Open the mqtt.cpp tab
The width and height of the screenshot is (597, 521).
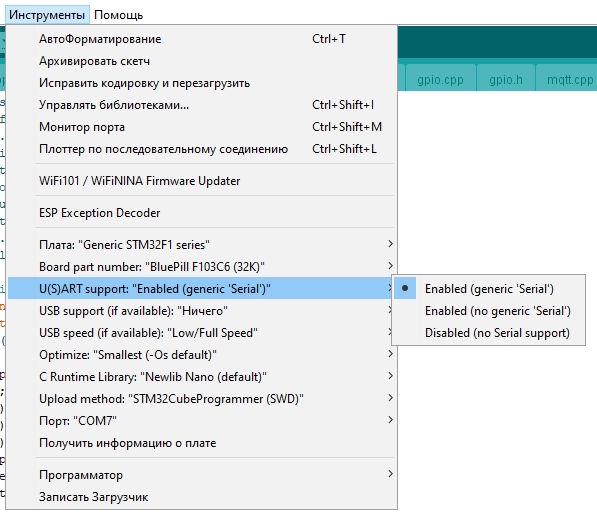point(568,80)
